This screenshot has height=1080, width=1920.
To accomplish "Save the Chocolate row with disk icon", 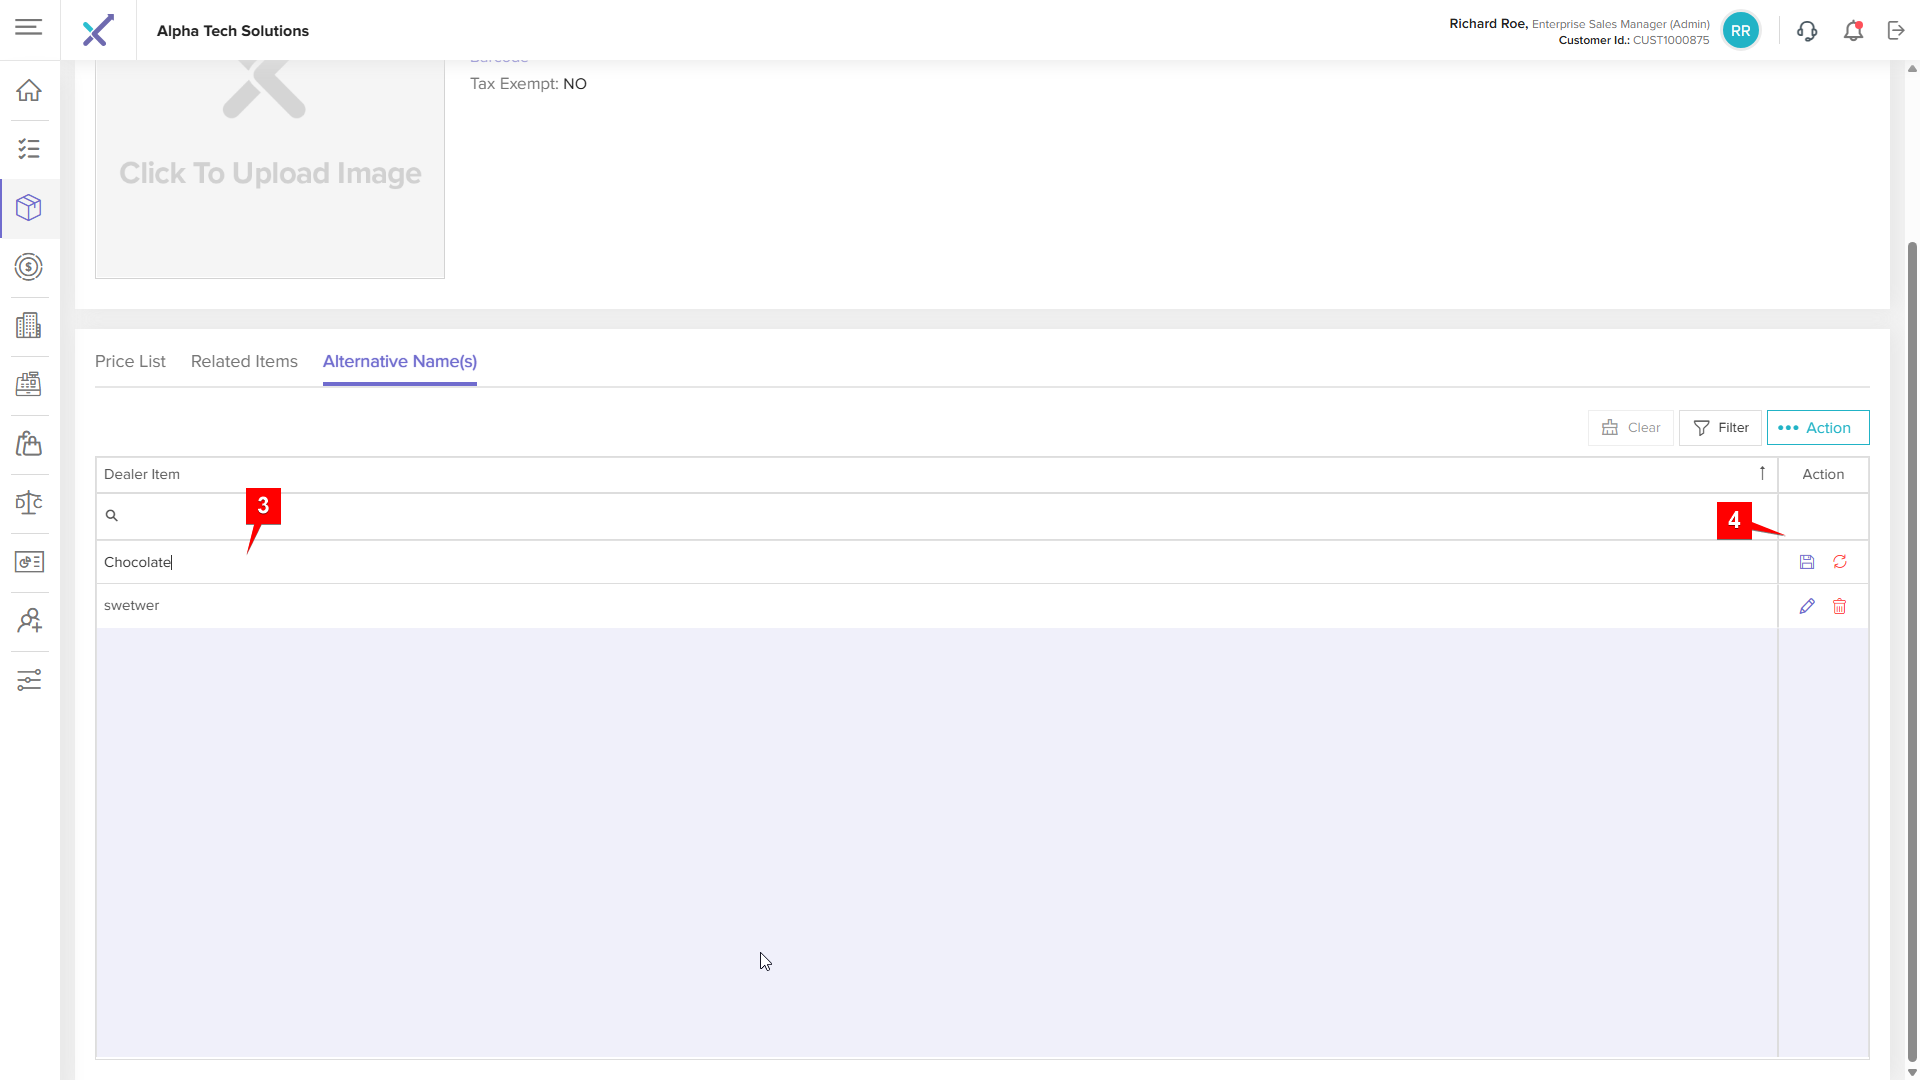I will [1807, 562].
